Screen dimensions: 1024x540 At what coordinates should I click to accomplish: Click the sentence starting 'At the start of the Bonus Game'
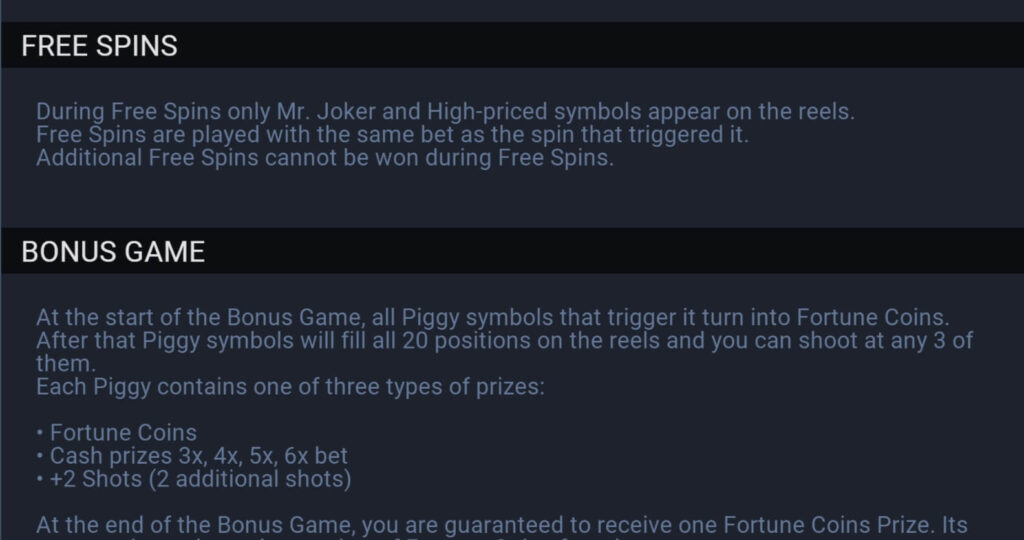492,317
